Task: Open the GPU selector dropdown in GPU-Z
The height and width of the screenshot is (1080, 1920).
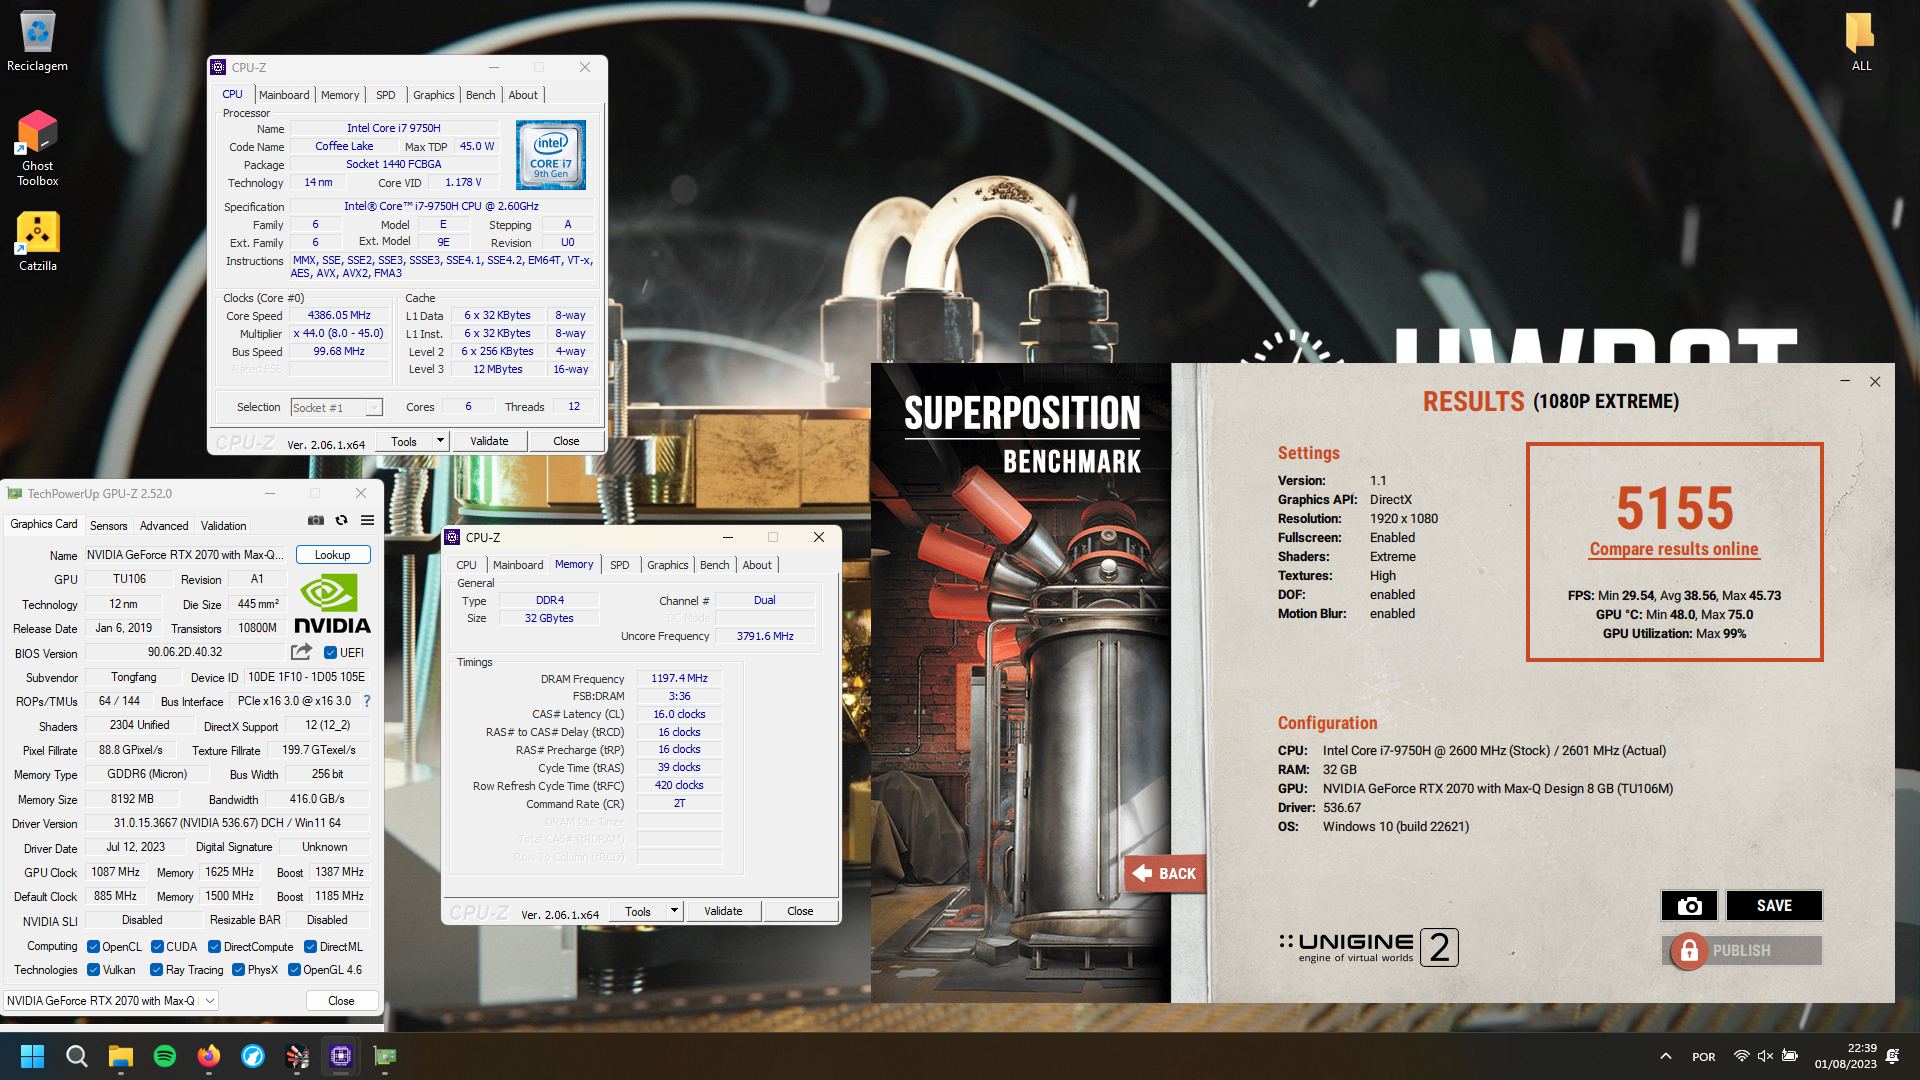Action: click(x=111, y=1001)
